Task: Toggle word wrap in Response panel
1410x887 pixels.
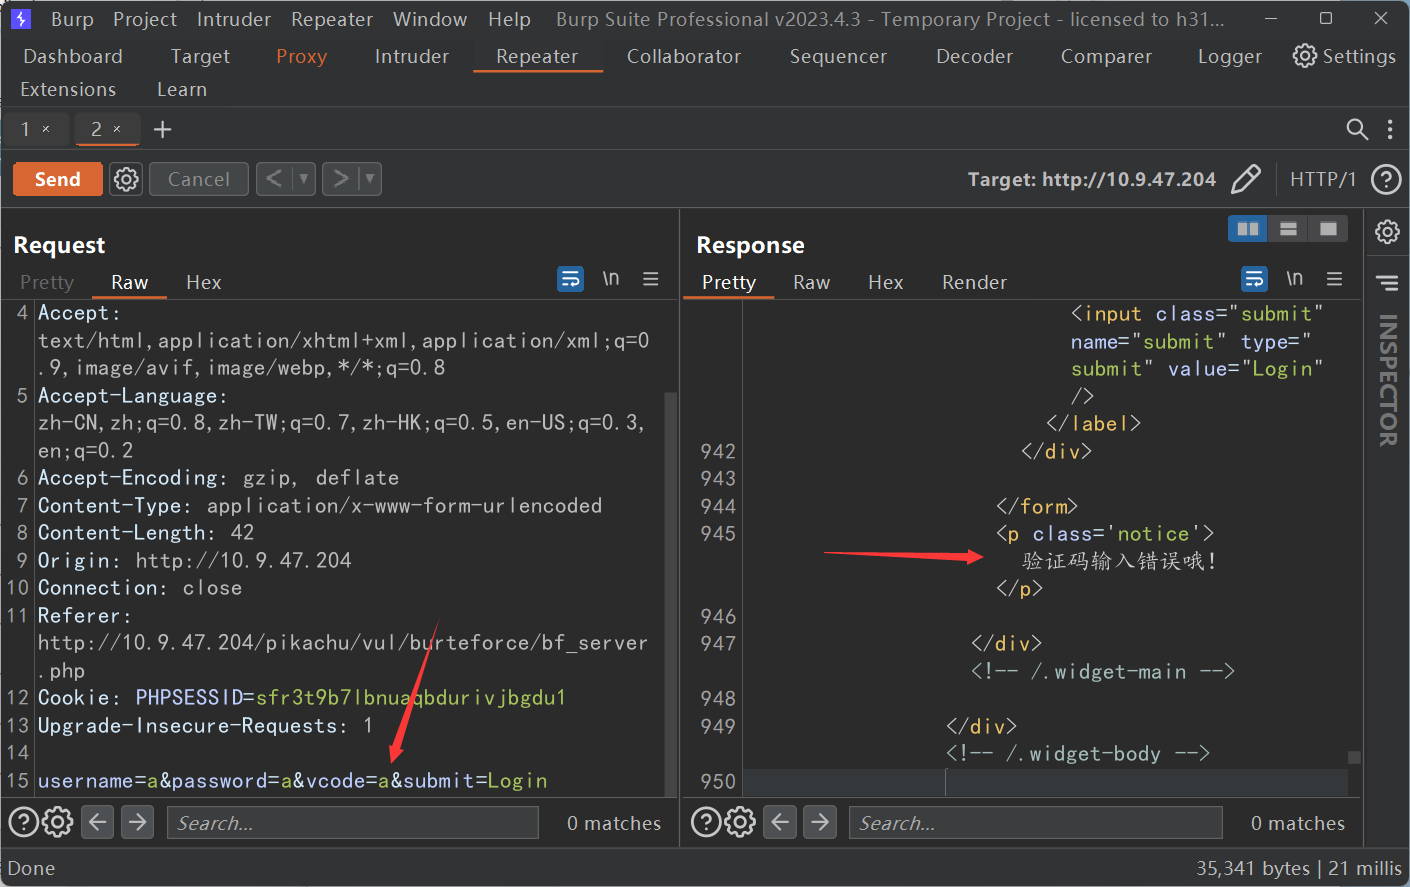Action: (x=1254, y=279)
